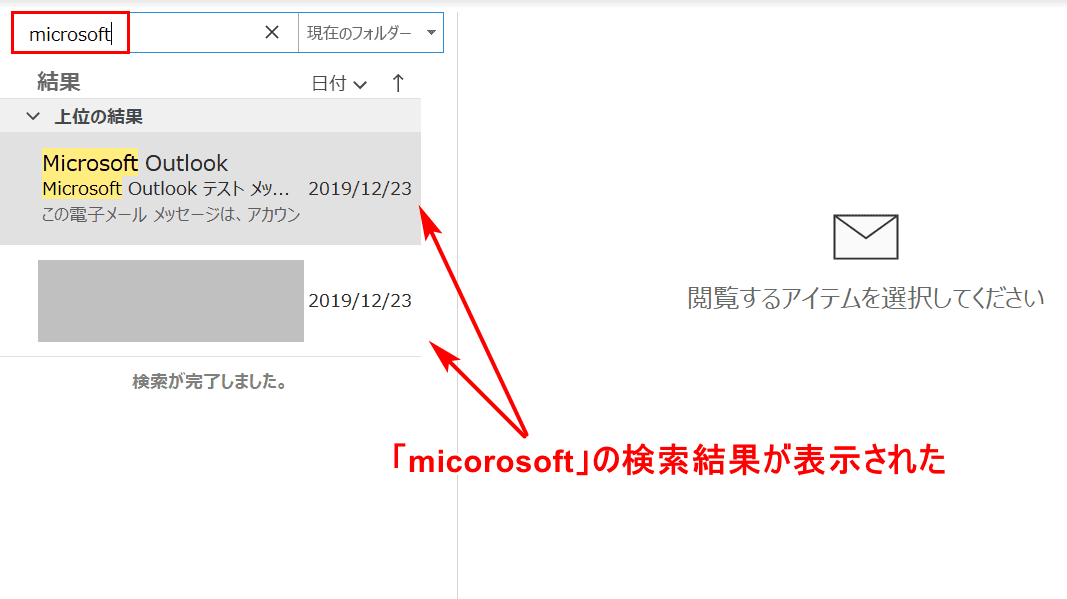The width and height of the screenshot is (1067, 599).
Task: Click the 上位の結果 group header text
Action: click(x=98, y=117)
